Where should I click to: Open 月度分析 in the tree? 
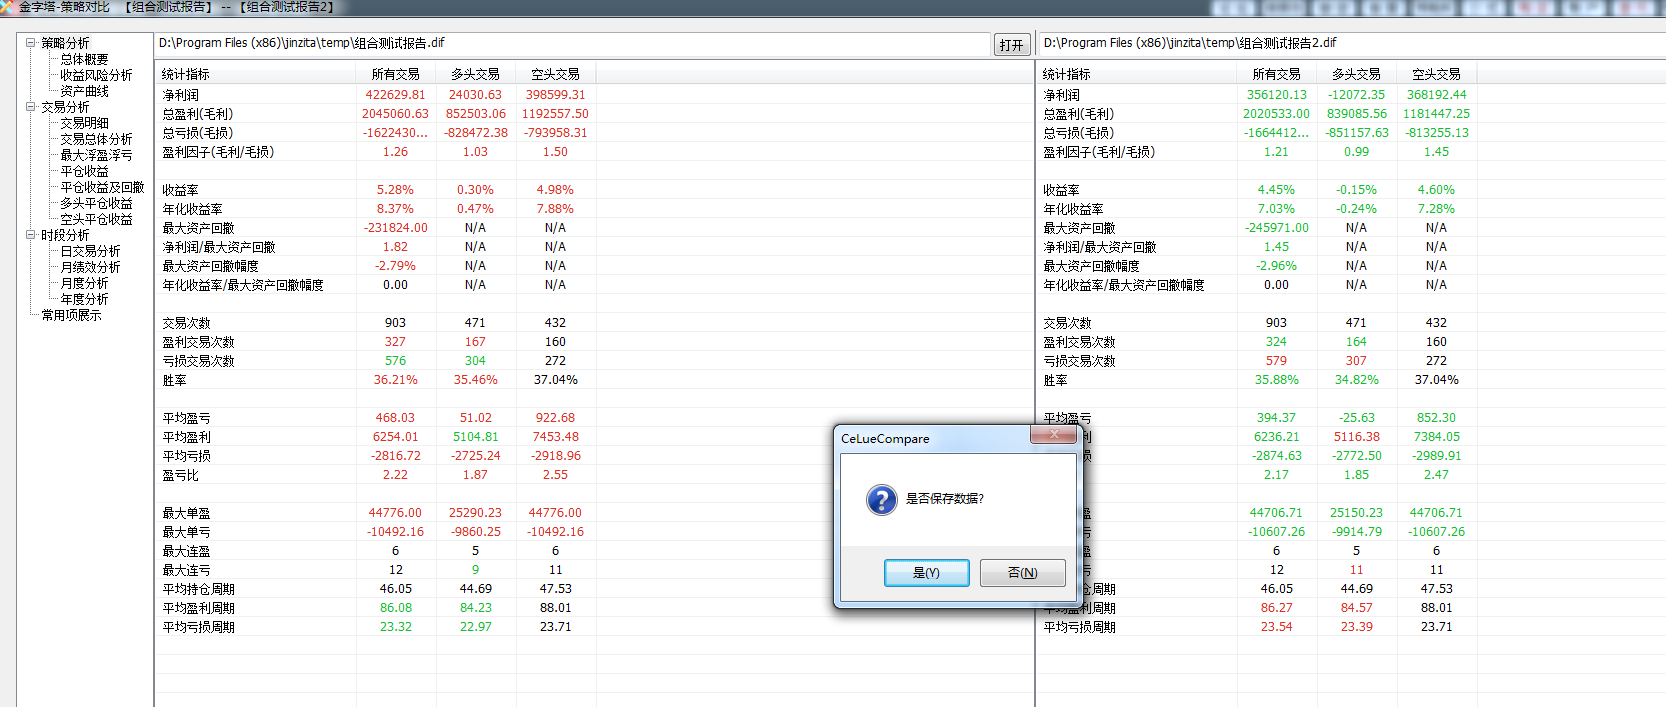tap(84, 283)
